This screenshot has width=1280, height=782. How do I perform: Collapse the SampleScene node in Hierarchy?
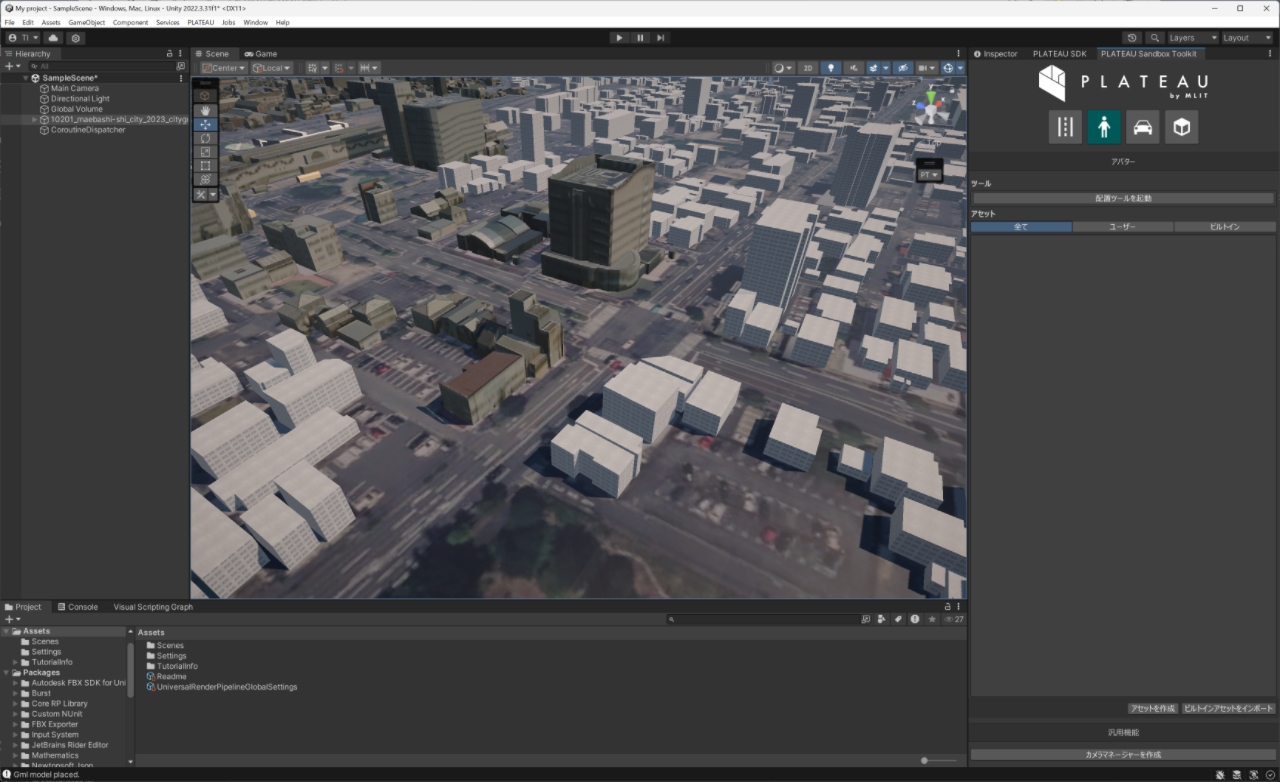(x=26, y=78)
